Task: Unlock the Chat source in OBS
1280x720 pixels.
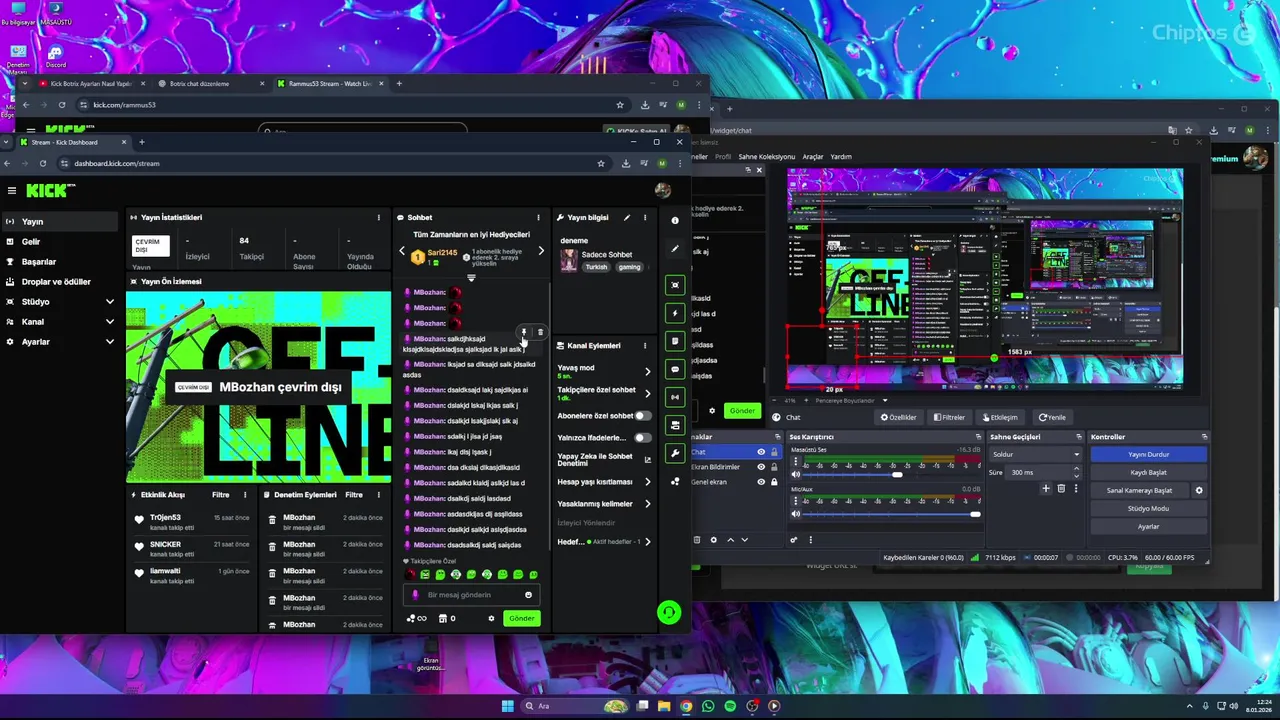Action: (x=774, y=452)
